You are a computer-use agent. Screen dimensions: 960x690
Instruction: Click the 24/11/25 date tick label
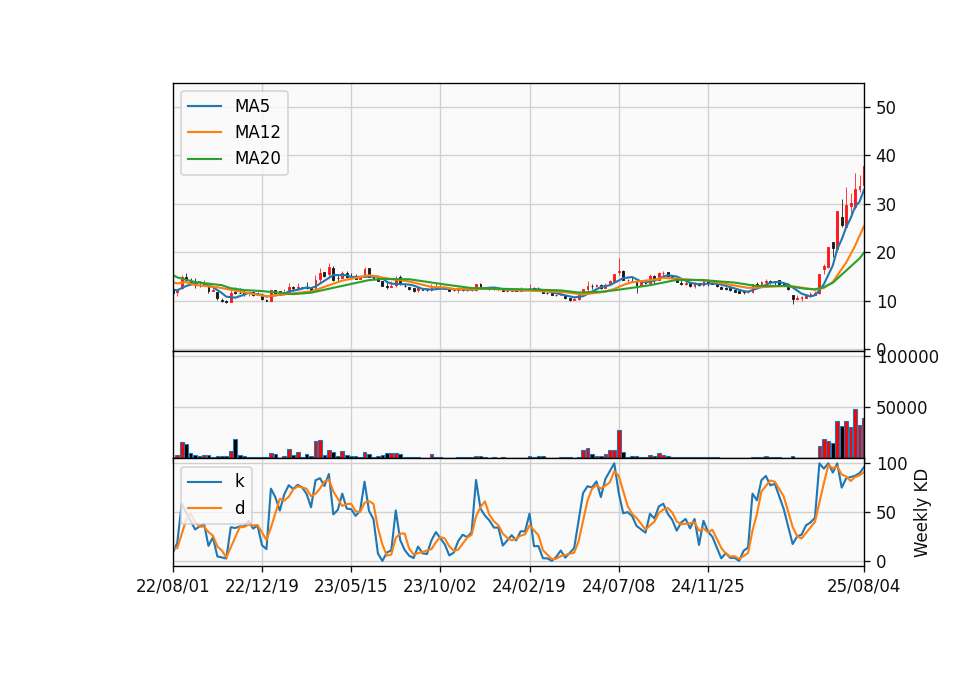click(x=708, y=586)
